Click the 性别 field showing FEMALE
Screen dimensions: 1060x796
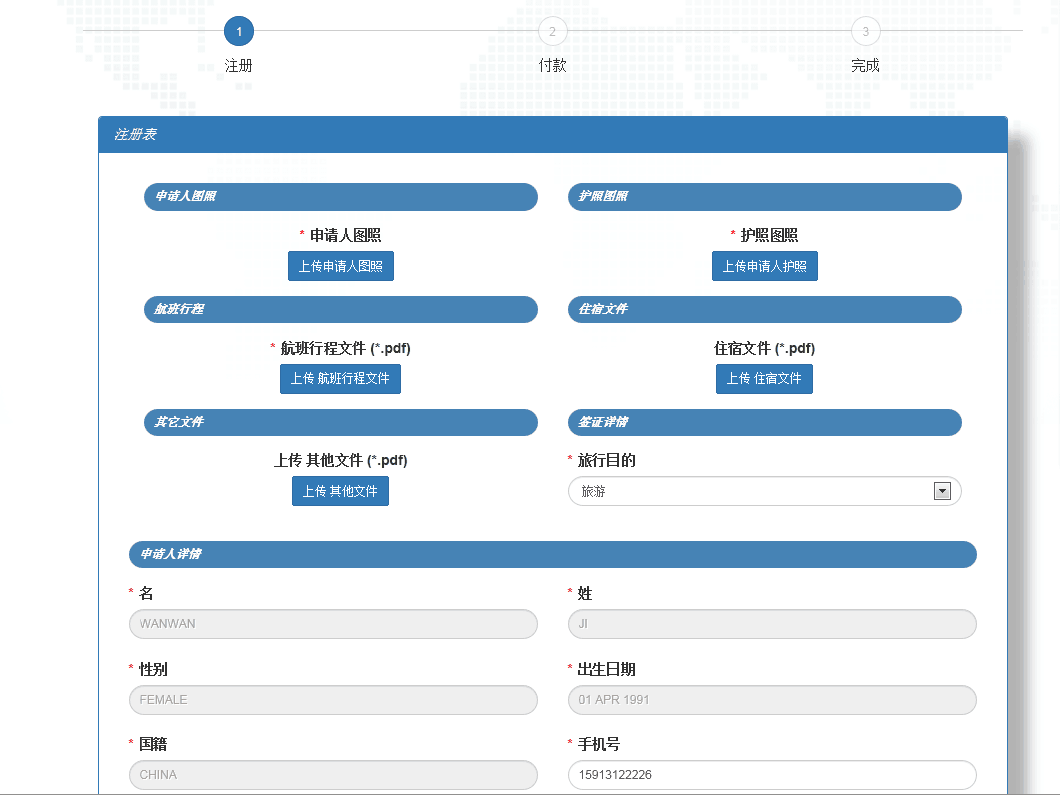coord(333,700)
